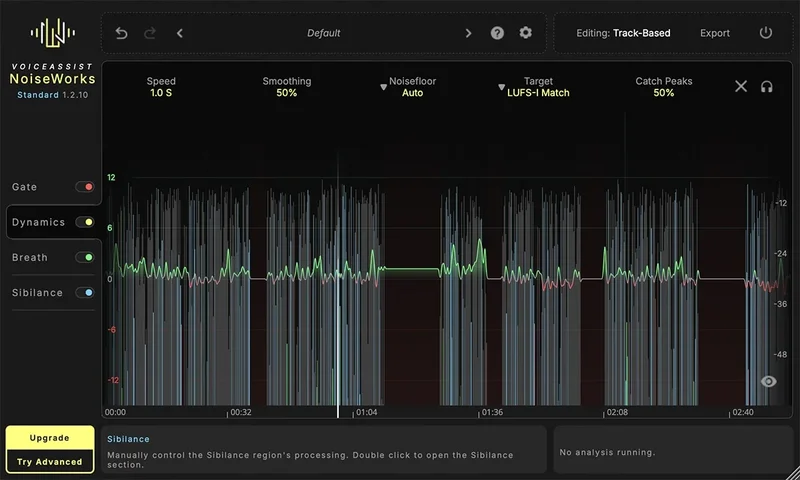Go to the next preset with right chevron

468,33
